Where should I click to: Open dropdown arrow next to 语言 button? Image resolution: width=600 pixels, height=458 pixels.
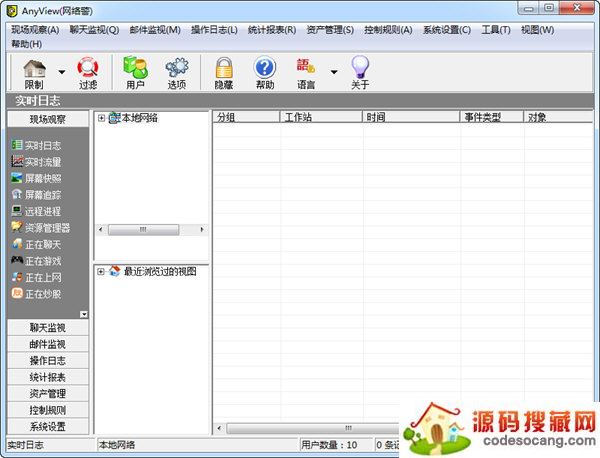point(334,72)
